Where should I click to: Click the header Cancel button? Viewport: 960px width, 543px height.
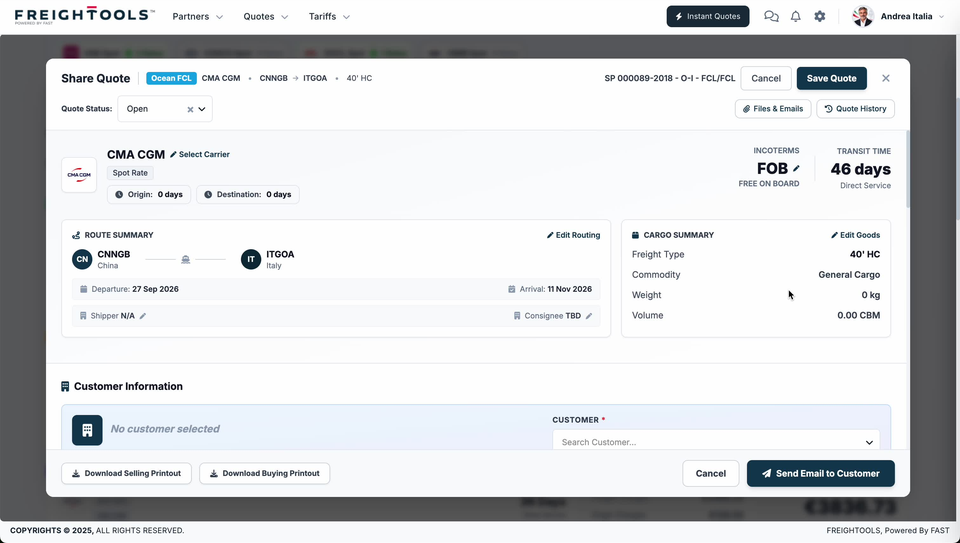(x=766, y=78)
